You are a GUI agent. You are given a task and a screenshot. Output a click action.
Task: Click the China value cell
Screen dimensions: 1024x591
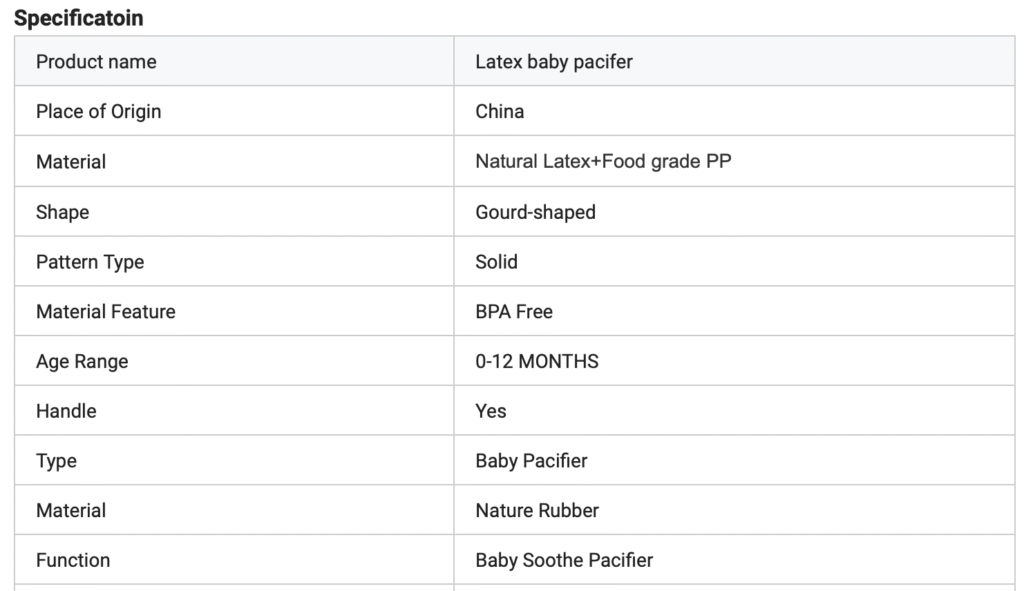point(500,112)
